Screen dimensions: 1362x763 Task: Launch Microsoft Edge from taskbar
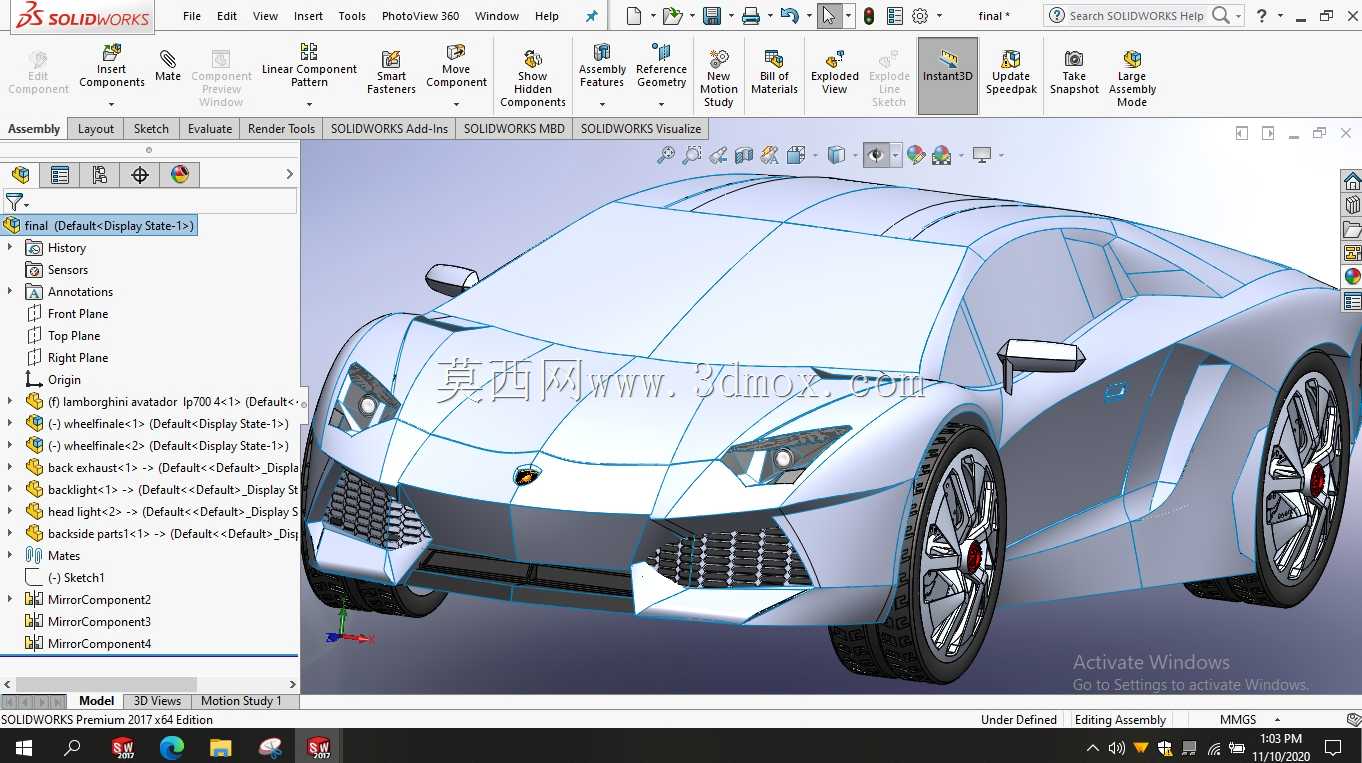(x=172, y=746)
